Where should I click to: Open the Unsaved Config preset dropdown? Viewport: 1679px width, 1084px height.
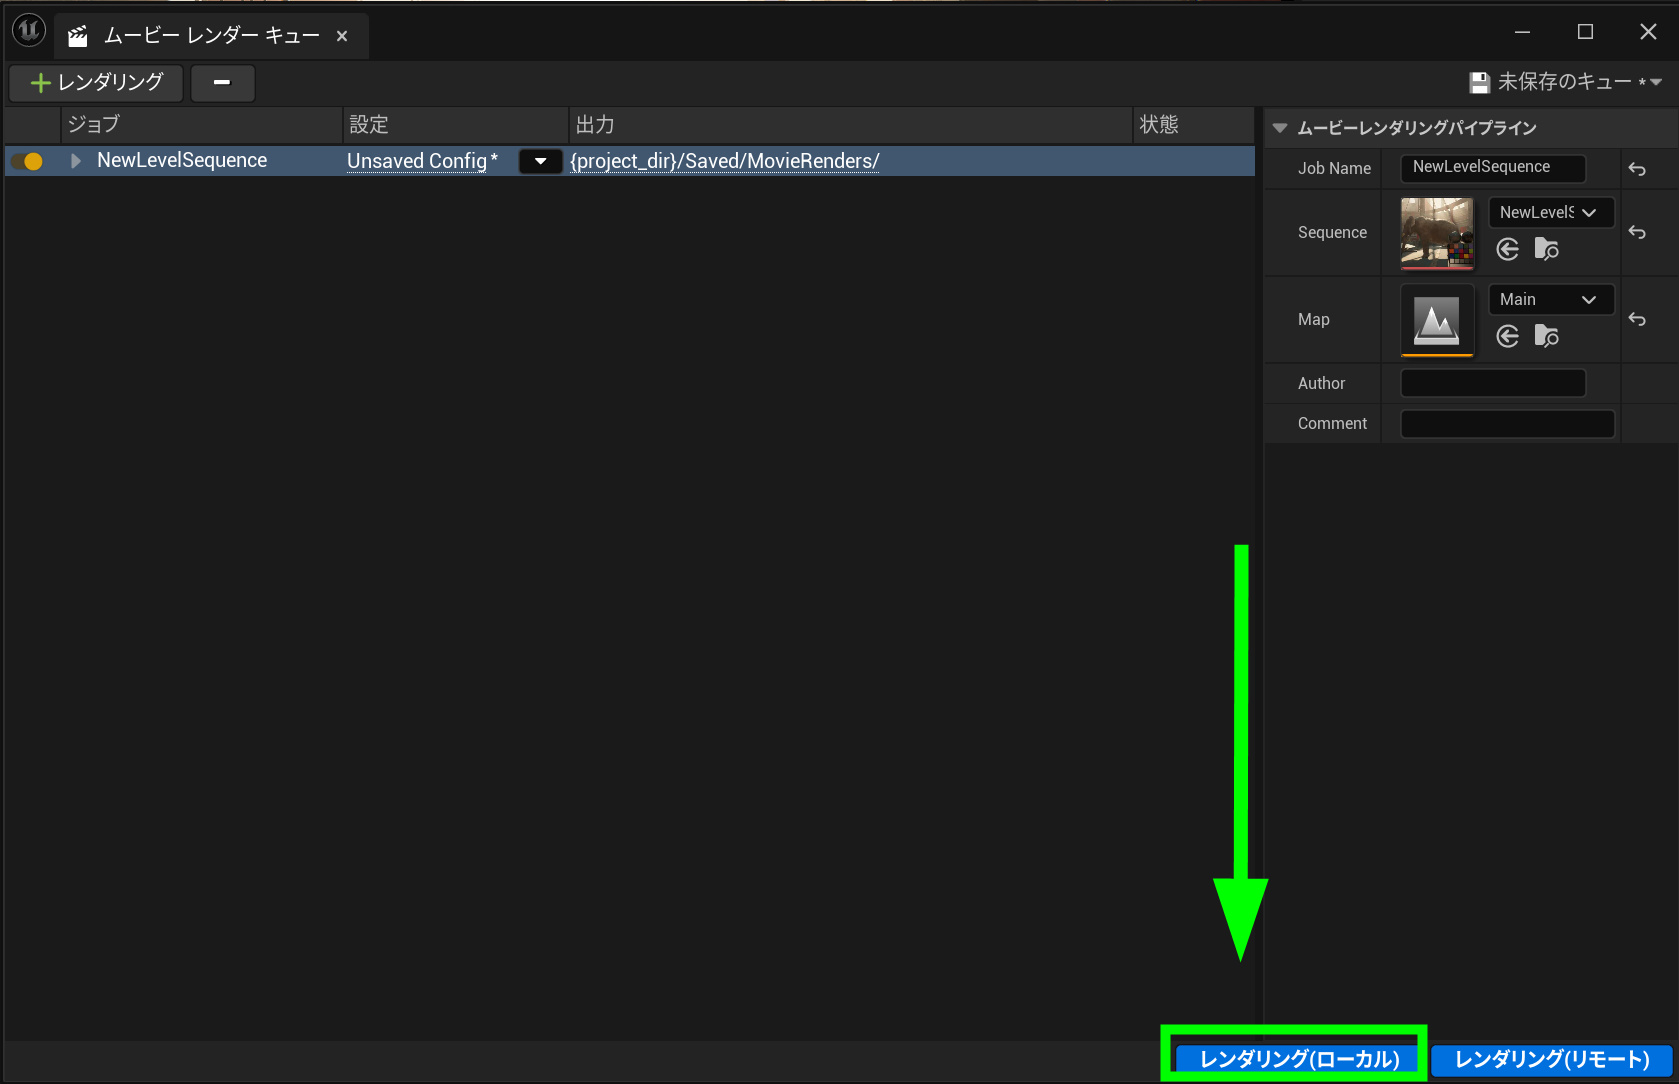click(x=540, y=161)
